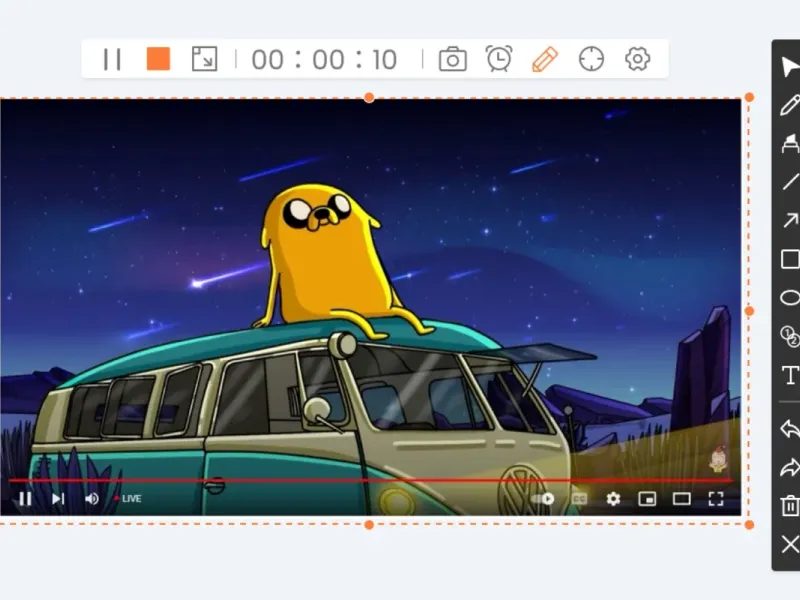Click bottom-center handle of recording region
Viewport: 800px width, 600px height.
pyautogui.click(x=369, y=524)
